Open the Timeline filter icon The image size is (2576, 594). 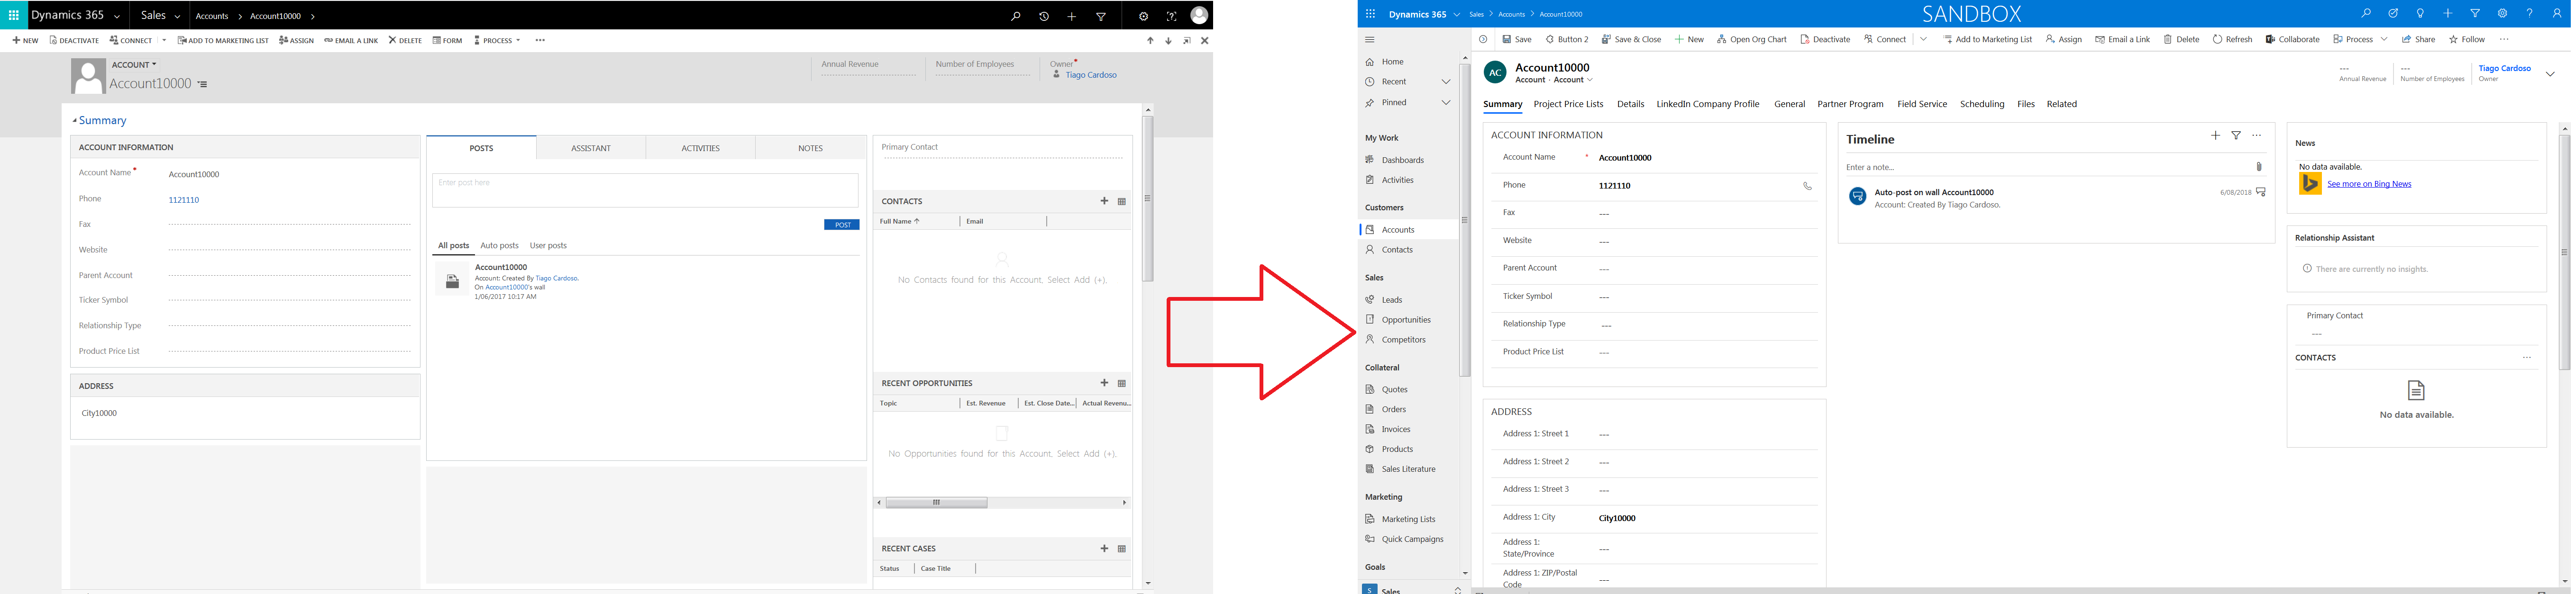tap(2236, 135)
